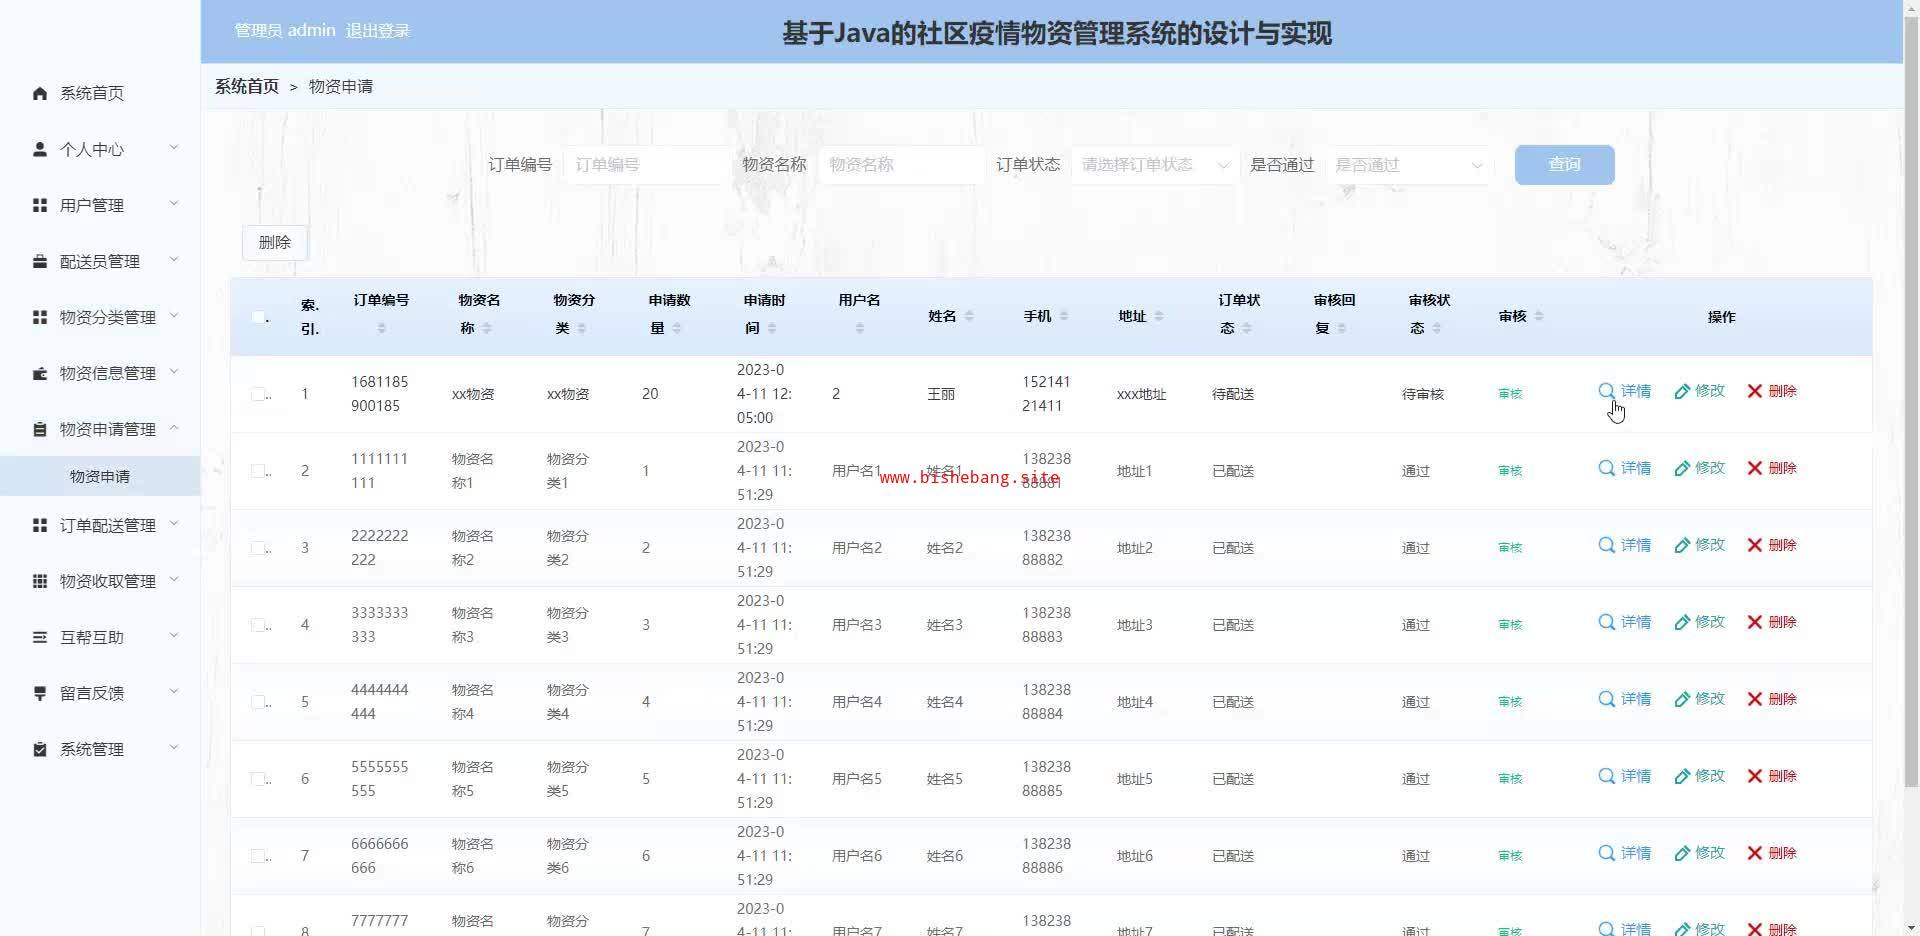
Task: Click the red X 删除 icon in row 3
Action: point(1755,545)
